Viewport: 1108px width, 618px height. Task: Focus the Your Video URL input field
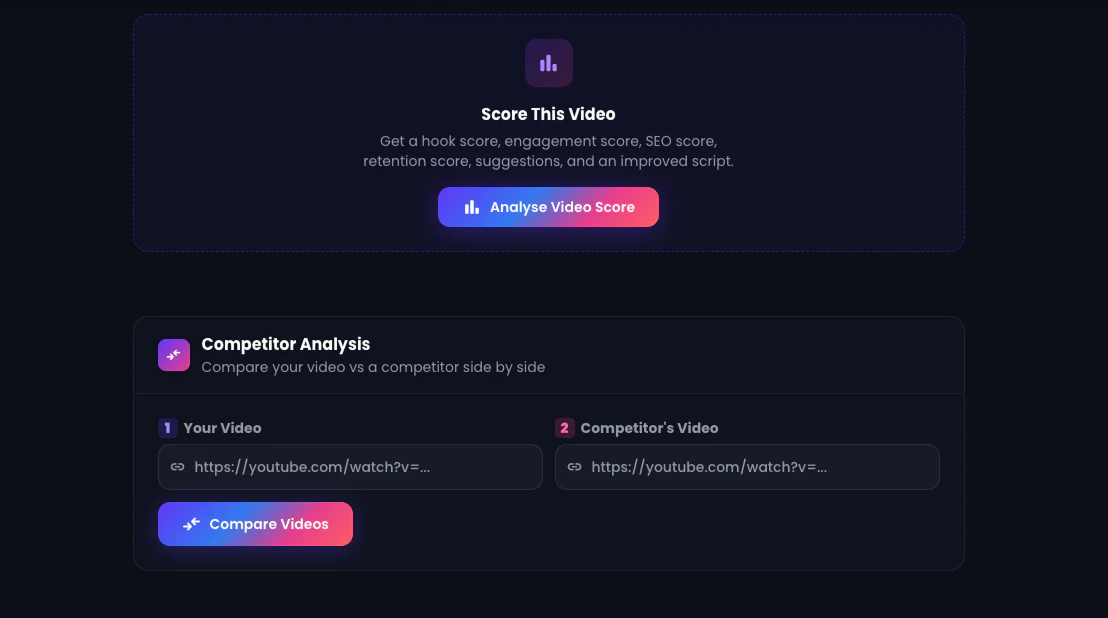point(350,467)
